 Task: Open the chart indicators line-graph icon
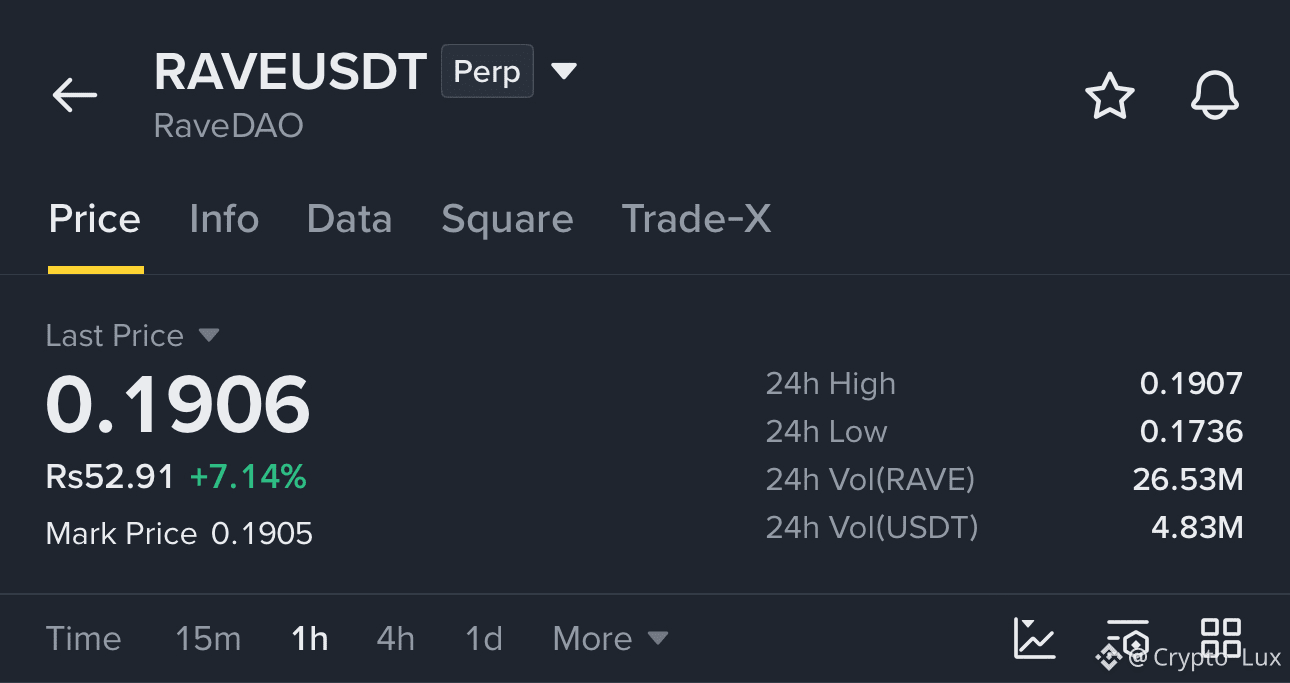click(1034, 638)
